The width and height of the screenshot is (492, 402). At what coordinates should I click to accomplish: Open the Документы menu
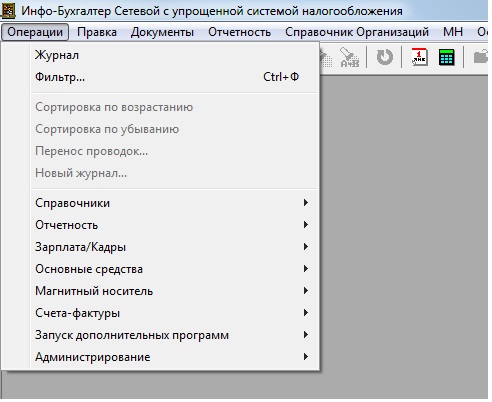(162, 32)
